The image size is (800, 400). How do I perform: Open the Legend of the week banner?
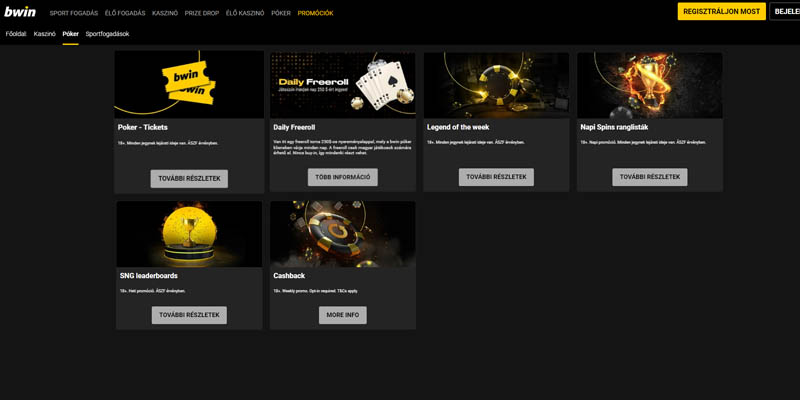[496, 85]
